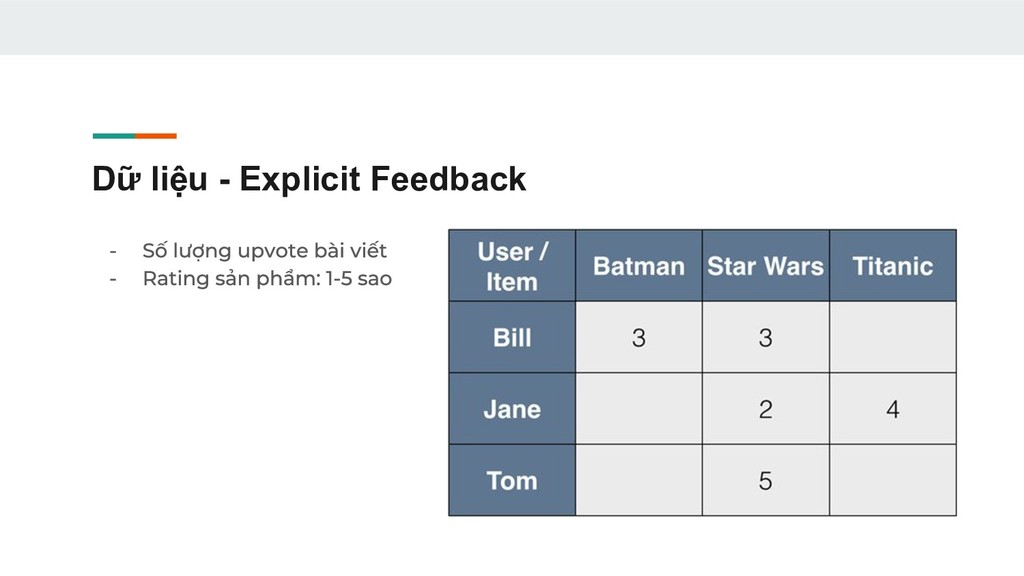
Task: Click the teal and orange accent bar
Action: (135, 136)
